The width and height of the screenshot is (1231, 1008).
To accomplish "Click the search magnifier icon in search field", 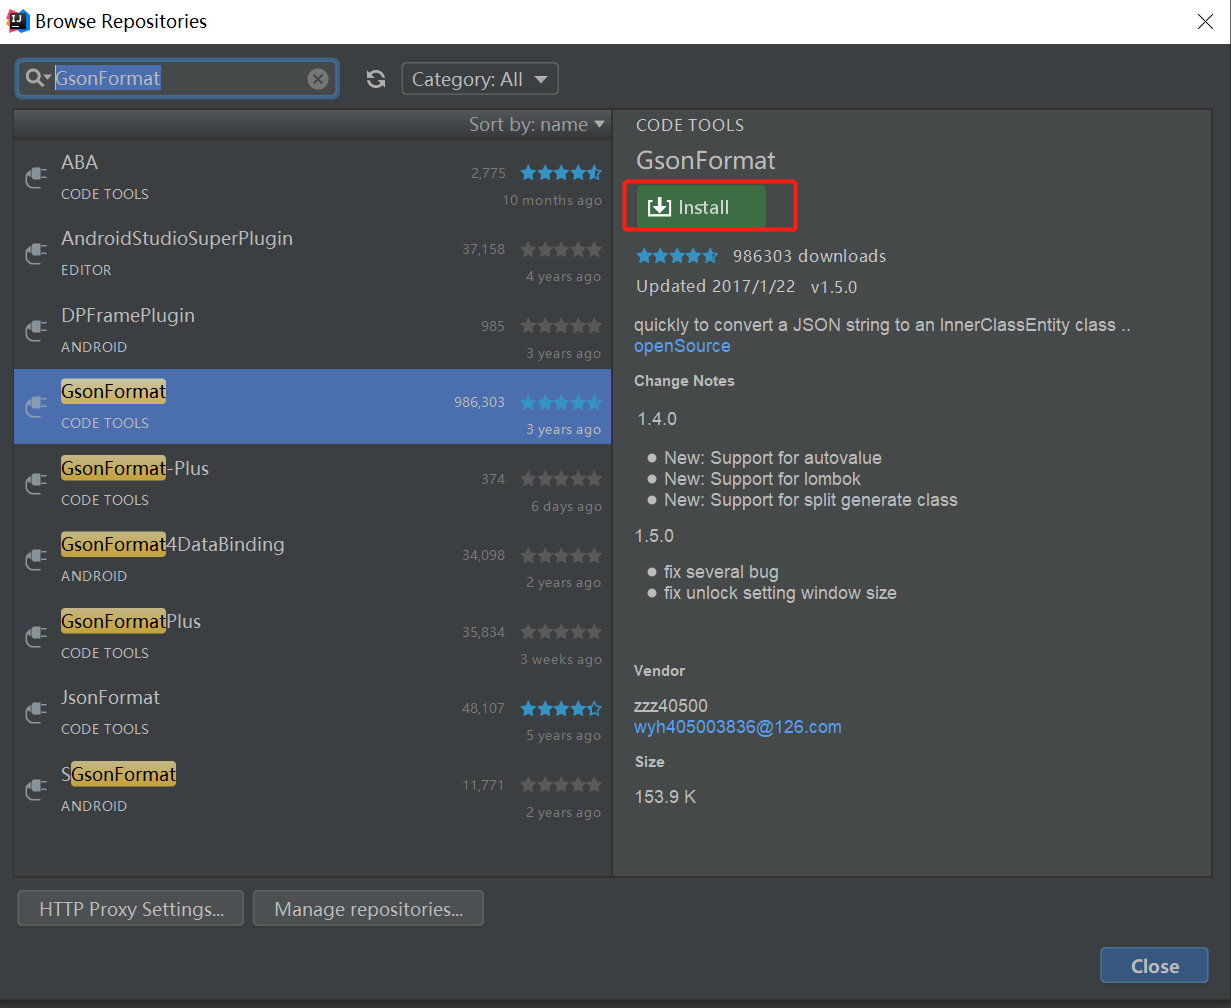I will [x=38, y=78].
